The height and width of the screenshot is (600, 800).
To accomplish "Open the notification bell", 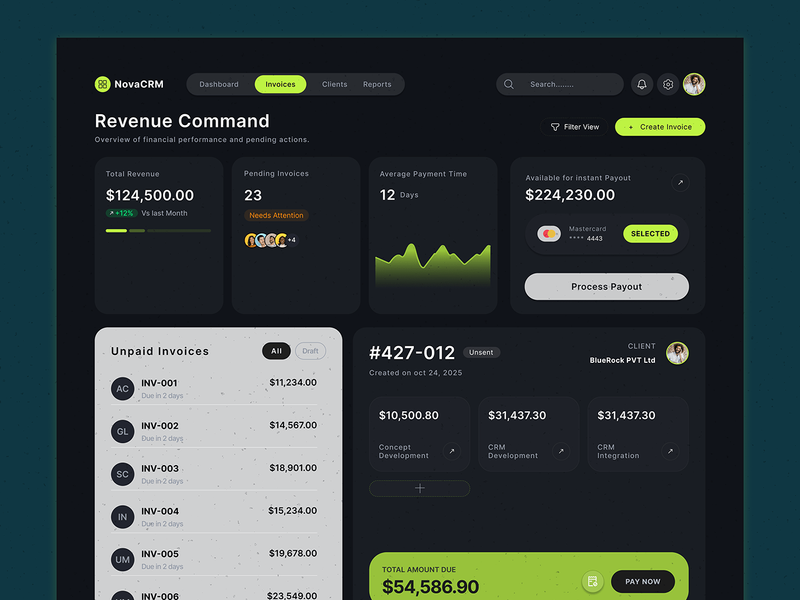I will (641, 84).
